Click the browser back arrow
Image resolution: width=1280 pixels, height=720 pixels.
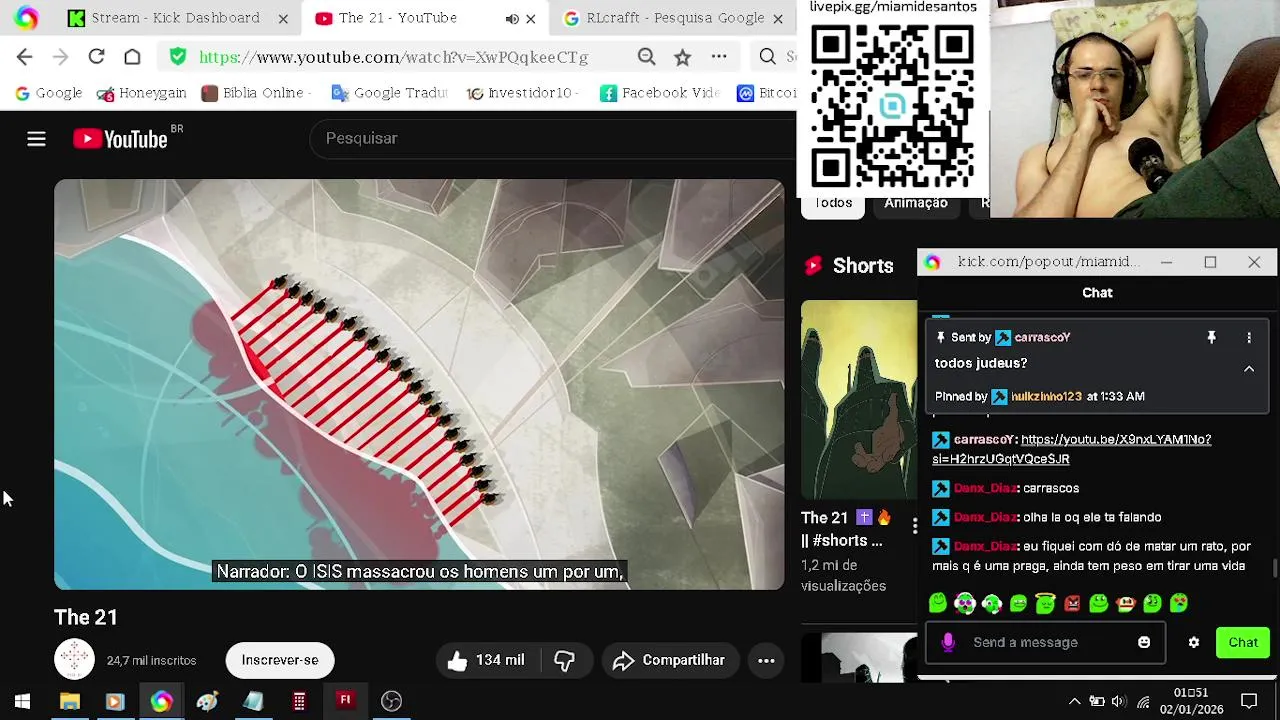(25, 57)
